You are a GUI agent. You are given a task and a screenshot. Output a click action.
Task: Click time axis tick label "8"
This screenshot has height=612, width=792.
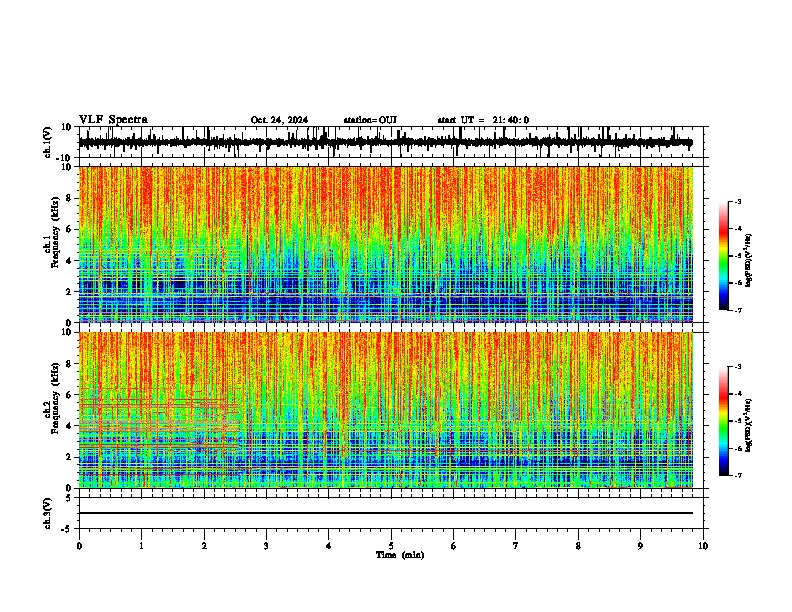(x=578, y=546)
